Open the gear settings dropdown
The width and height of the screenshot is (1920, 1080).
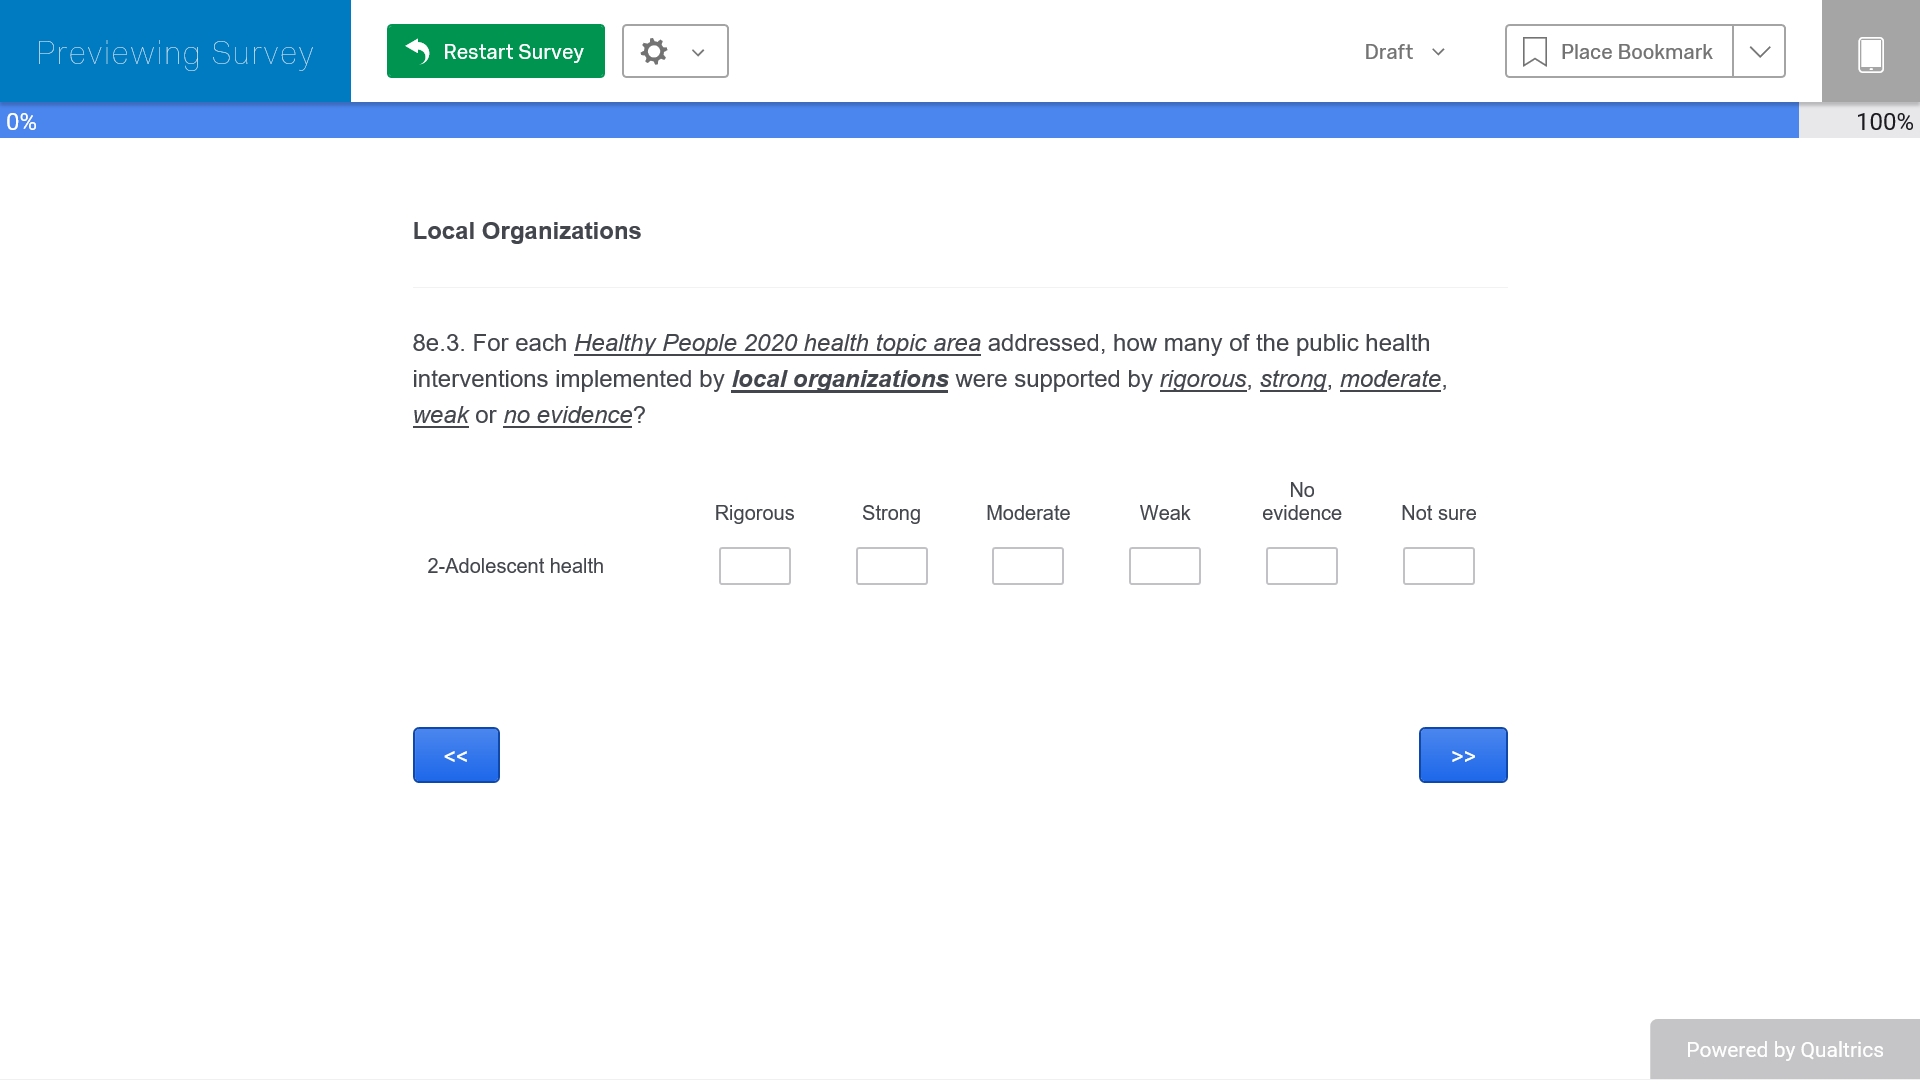654,51
